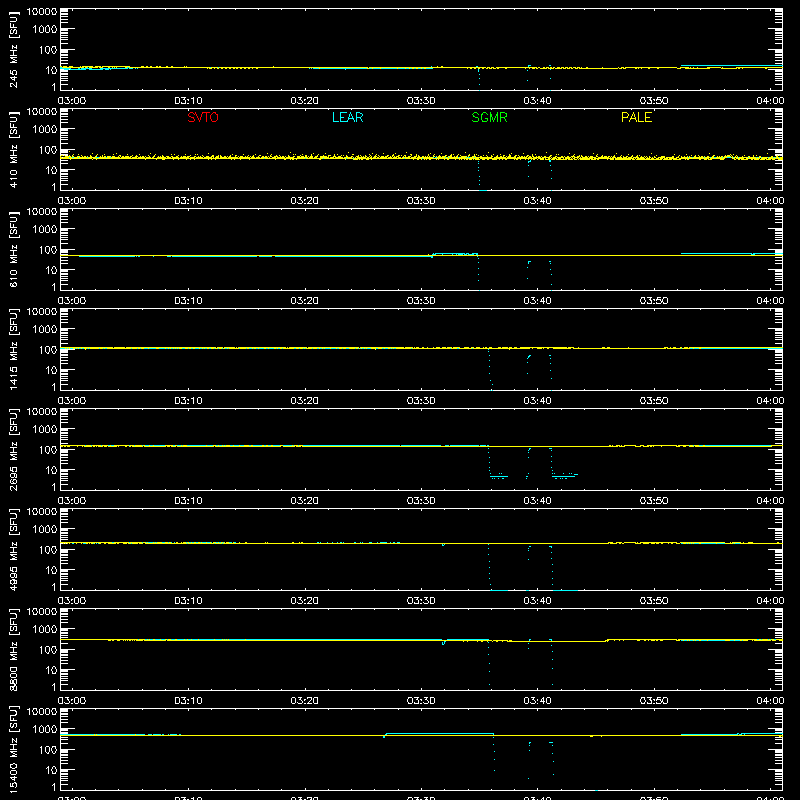Click 03:30 time label of 4995 MHz panel

pyautogui.click(x=421, y=601)
